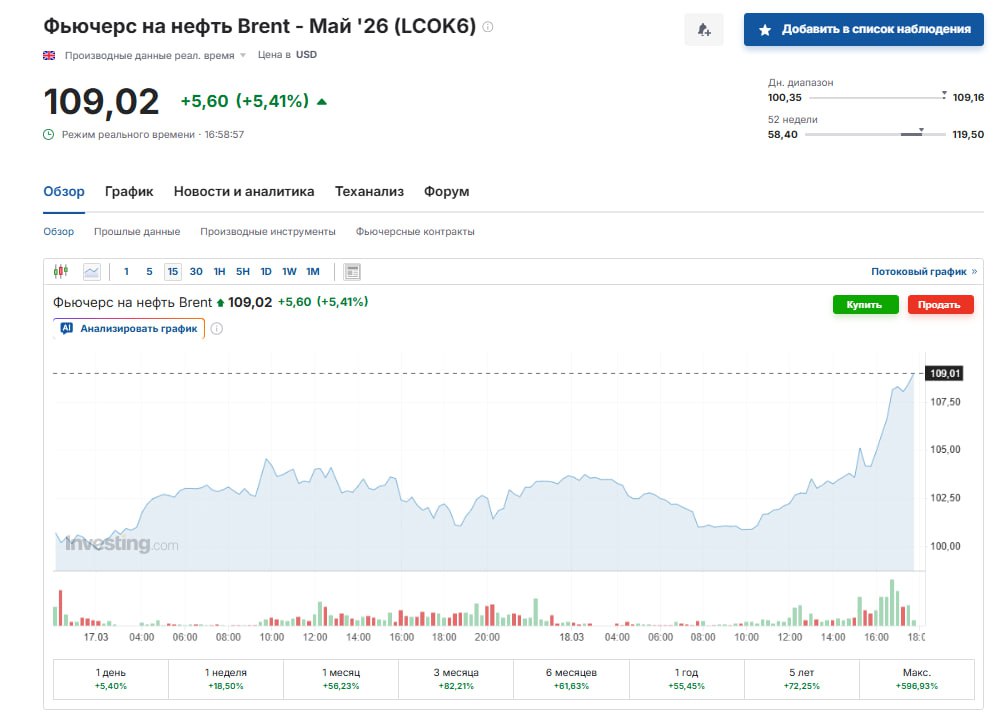The image size is (1008, 718).
Task: Click the UK flag icon
Action: click(49, 55)
